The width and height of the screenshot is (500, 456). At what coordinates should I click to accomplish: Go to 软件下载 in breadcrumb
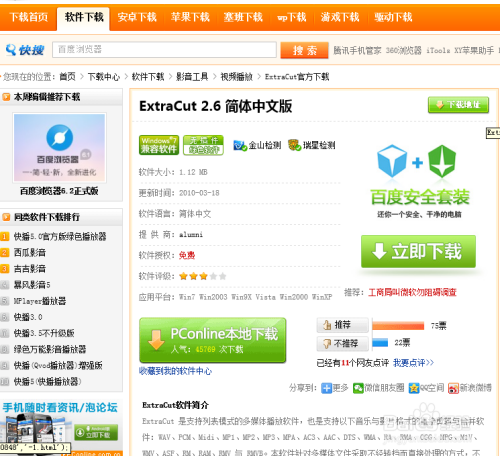148,77
